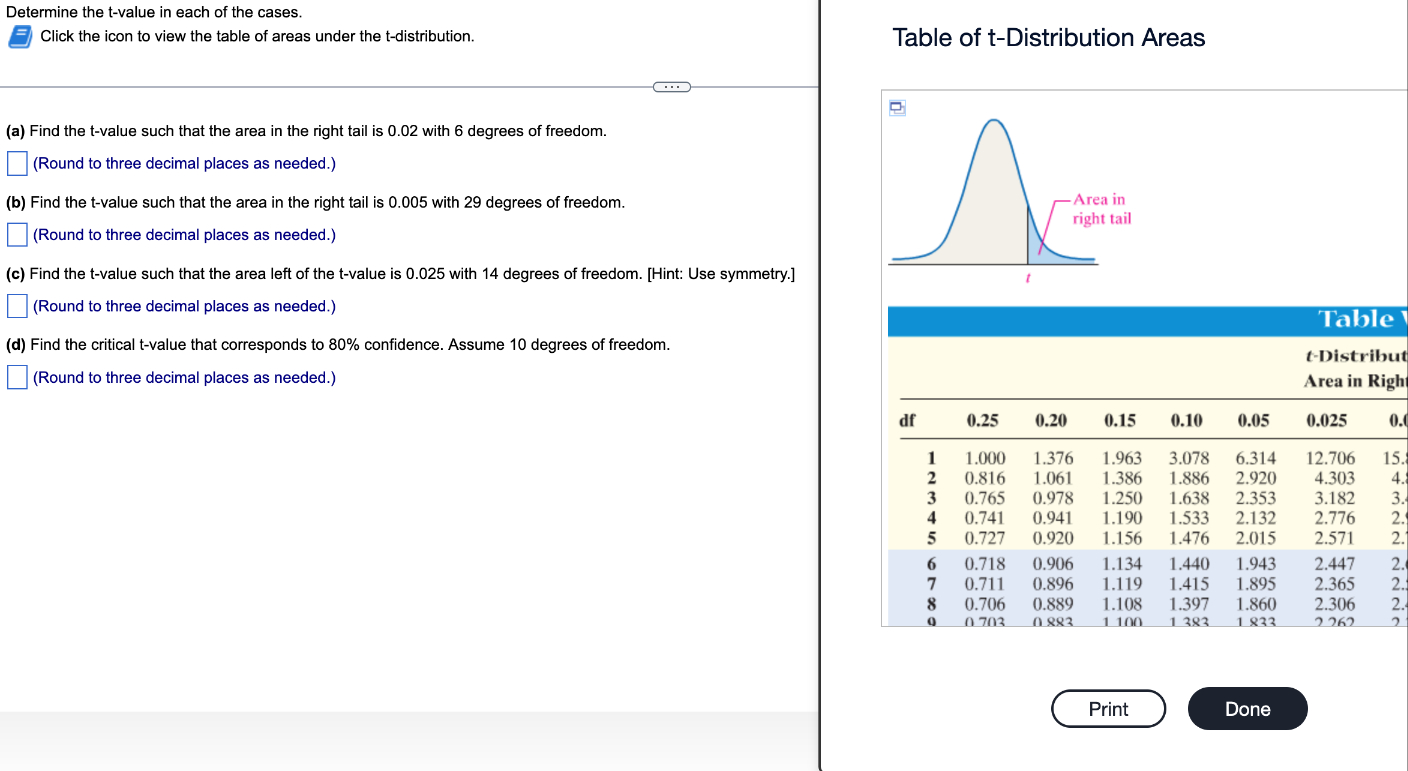Open the pop-out window icon in the table viewer

(896, 107)
